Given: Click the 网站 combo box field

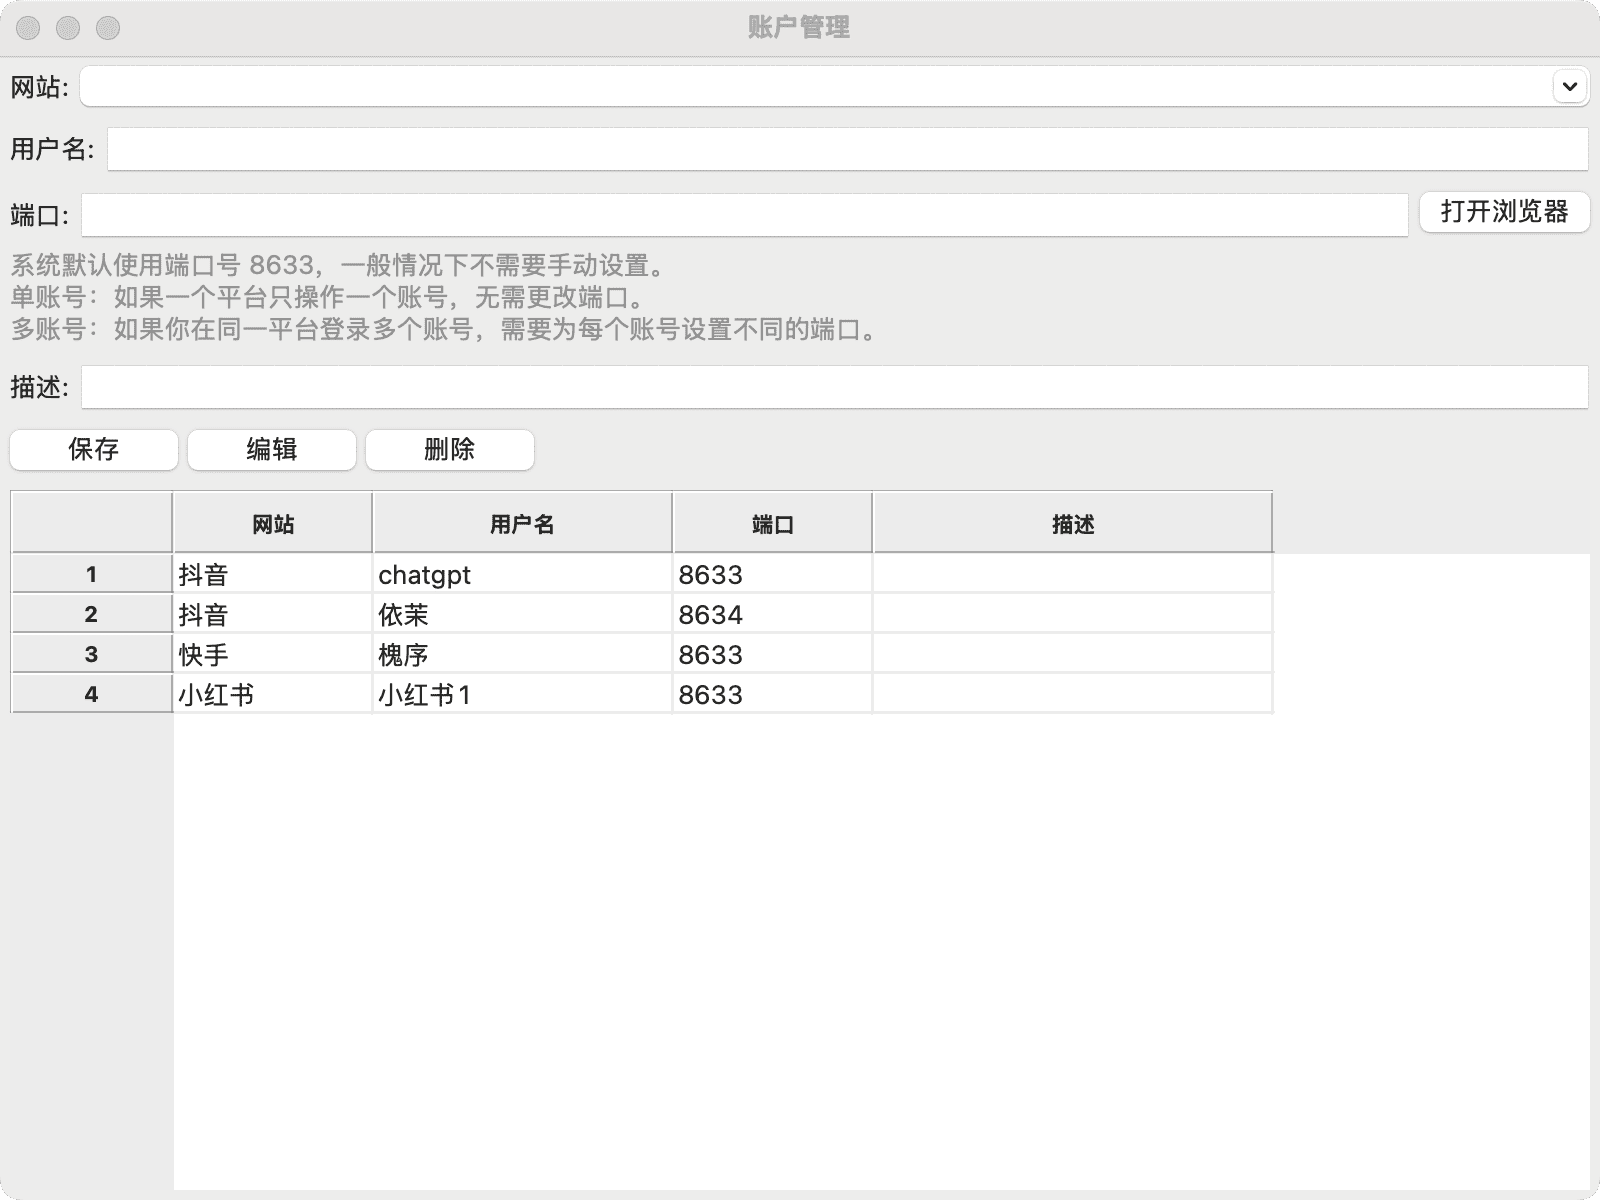Looking at the screenshot, I should [834, 87].
